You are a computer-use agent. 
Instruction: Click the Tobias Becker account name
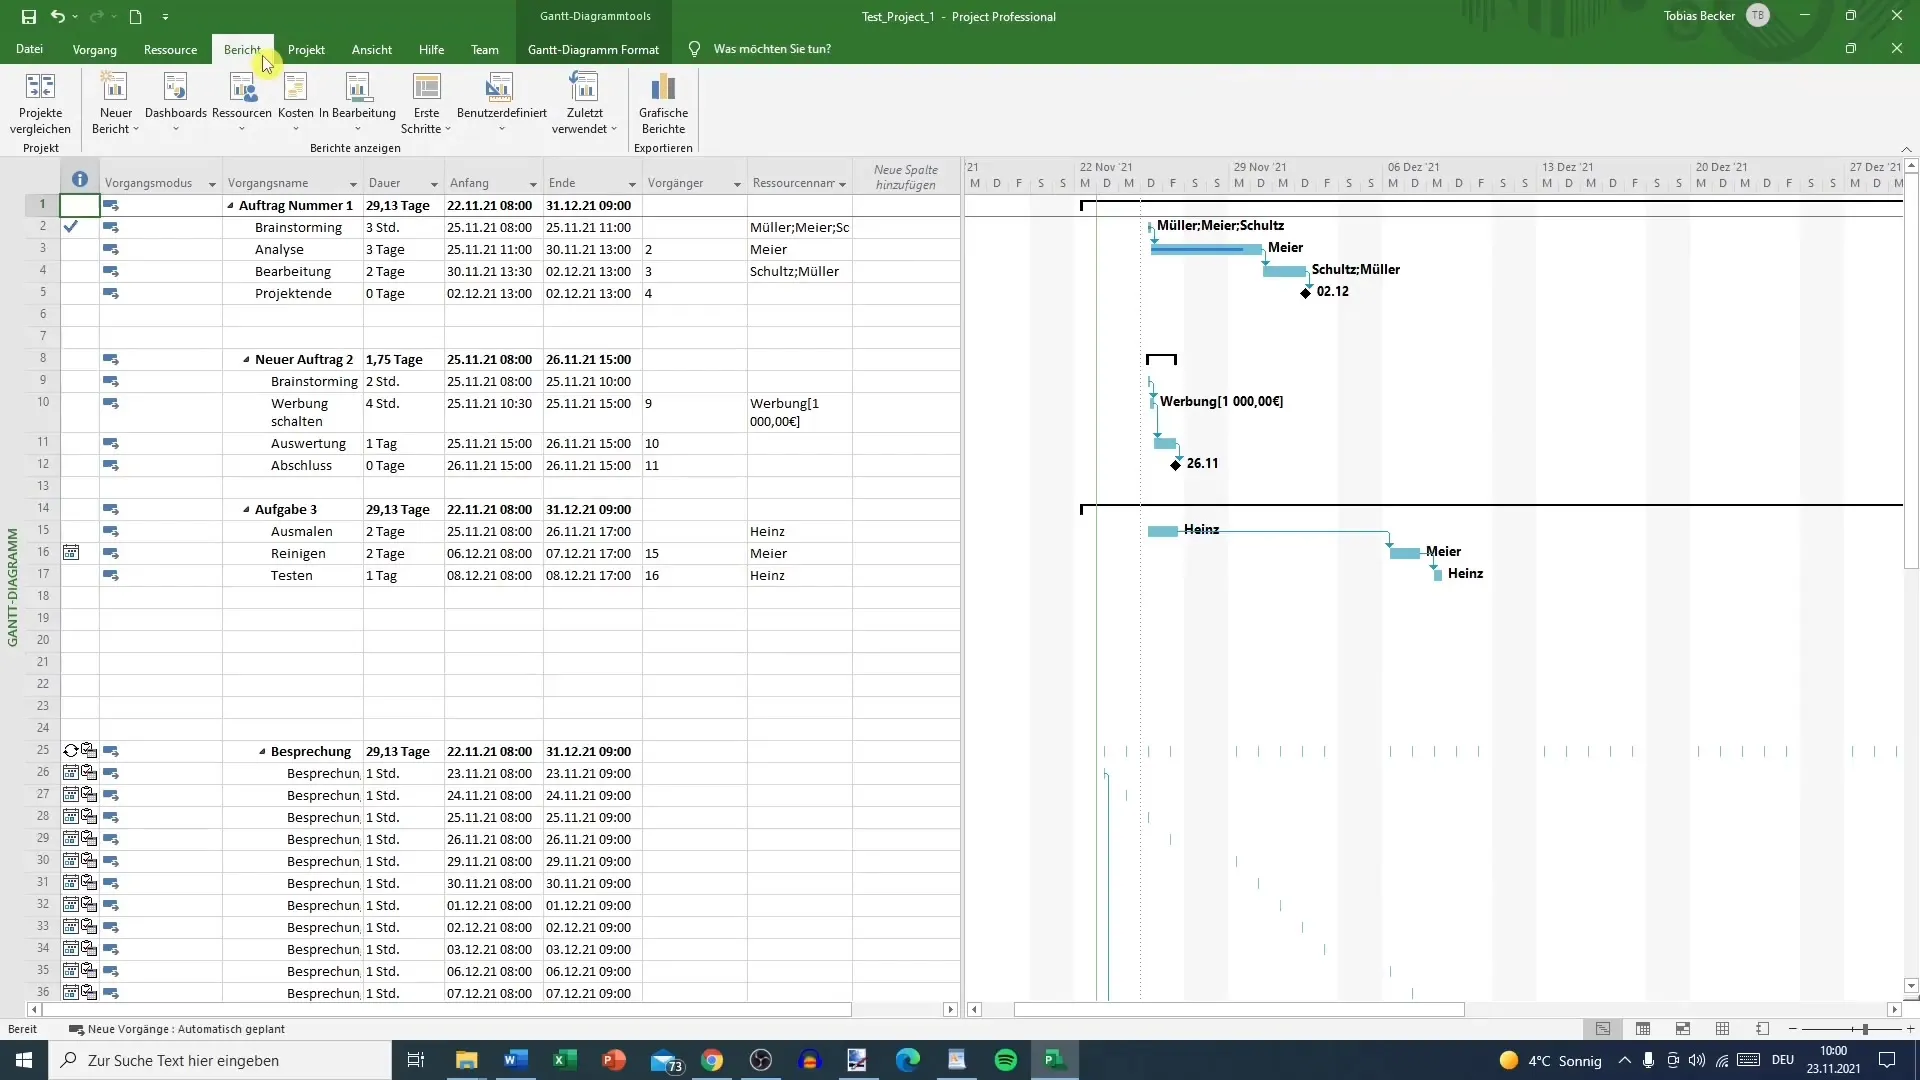pos(1699,16)
